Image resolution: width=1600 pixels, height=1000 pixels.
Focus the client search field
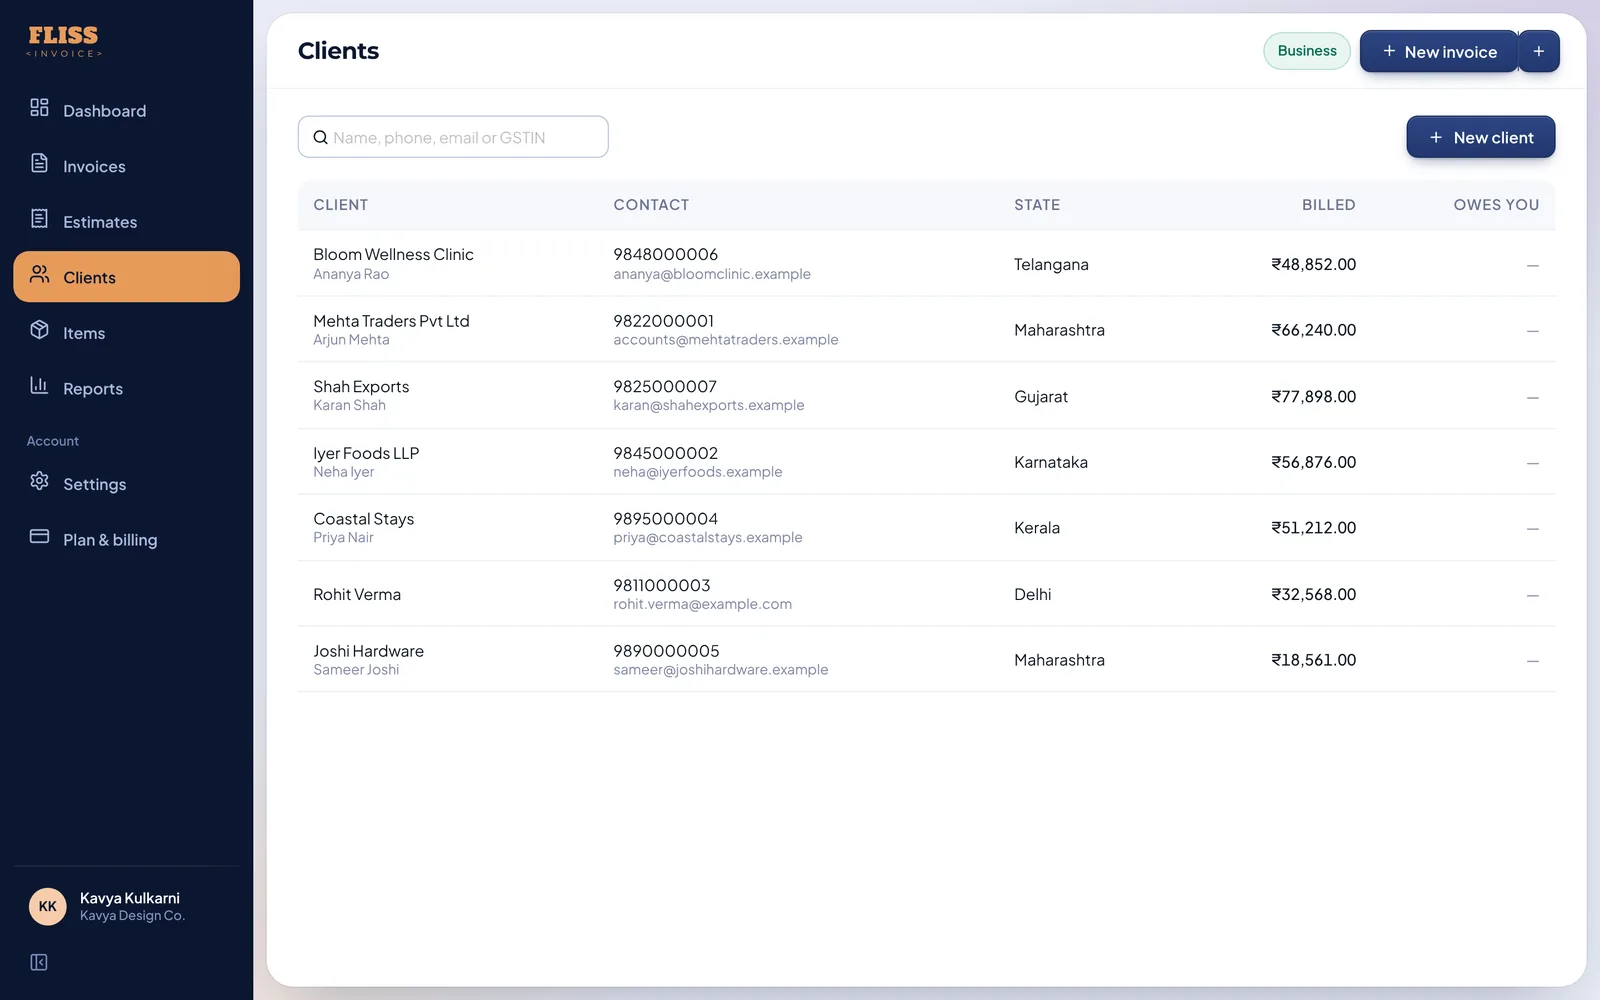pyautogui.click(x=453, y=137)
